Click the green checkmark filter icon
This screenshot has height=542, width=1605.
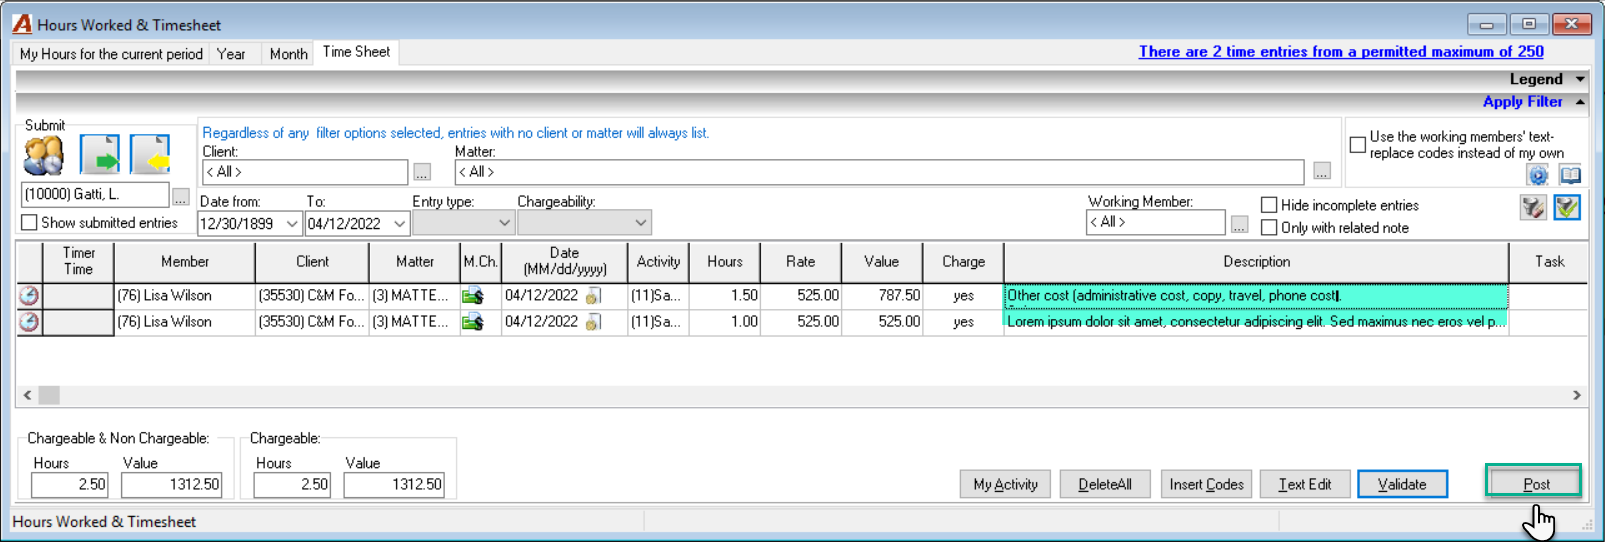[1567, 207]
